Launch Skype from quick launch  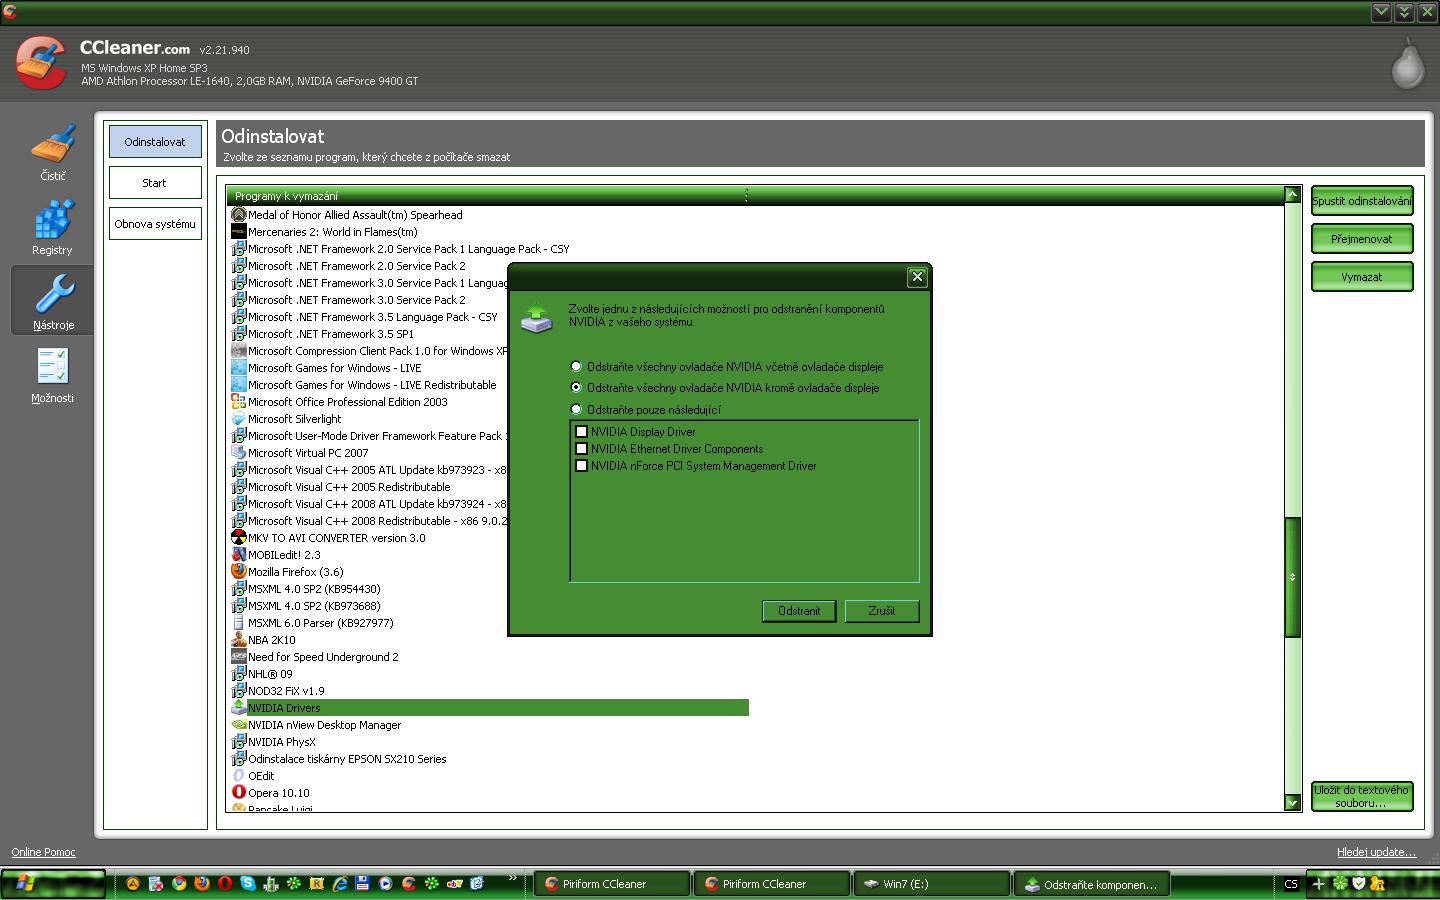click(x=248, y=884)
